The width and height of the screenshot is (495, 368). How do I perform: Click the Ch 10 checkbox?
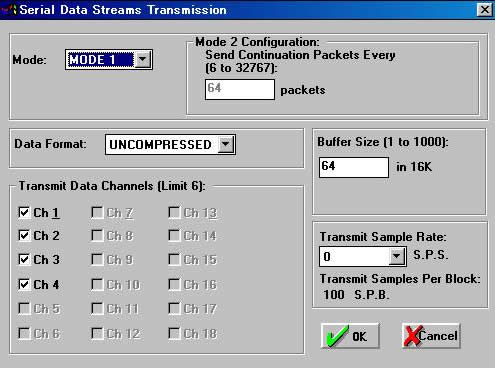click(x=97, y=284)
